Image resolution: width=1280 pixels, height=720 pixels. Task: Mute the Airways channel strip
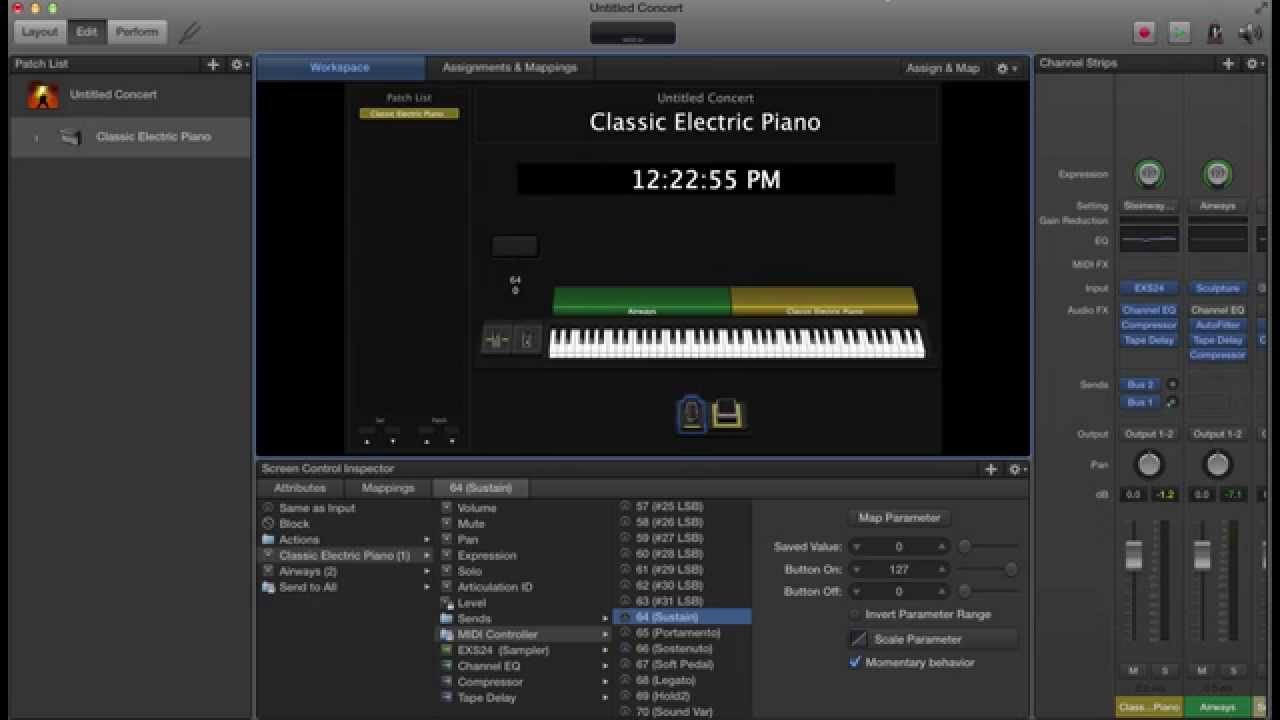[1202, 670]
